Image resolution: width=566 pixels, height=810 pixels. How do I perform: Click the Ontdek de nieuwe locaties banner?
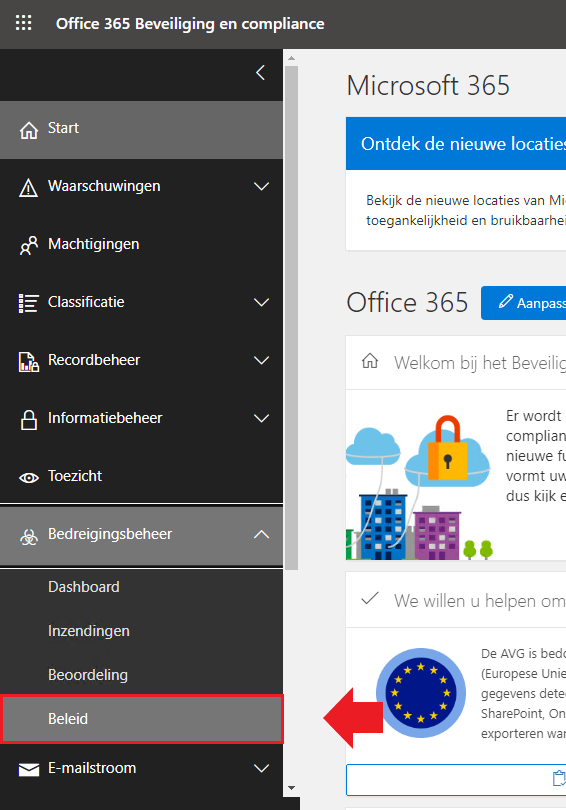pyautogui.click(x=456, y=144)
